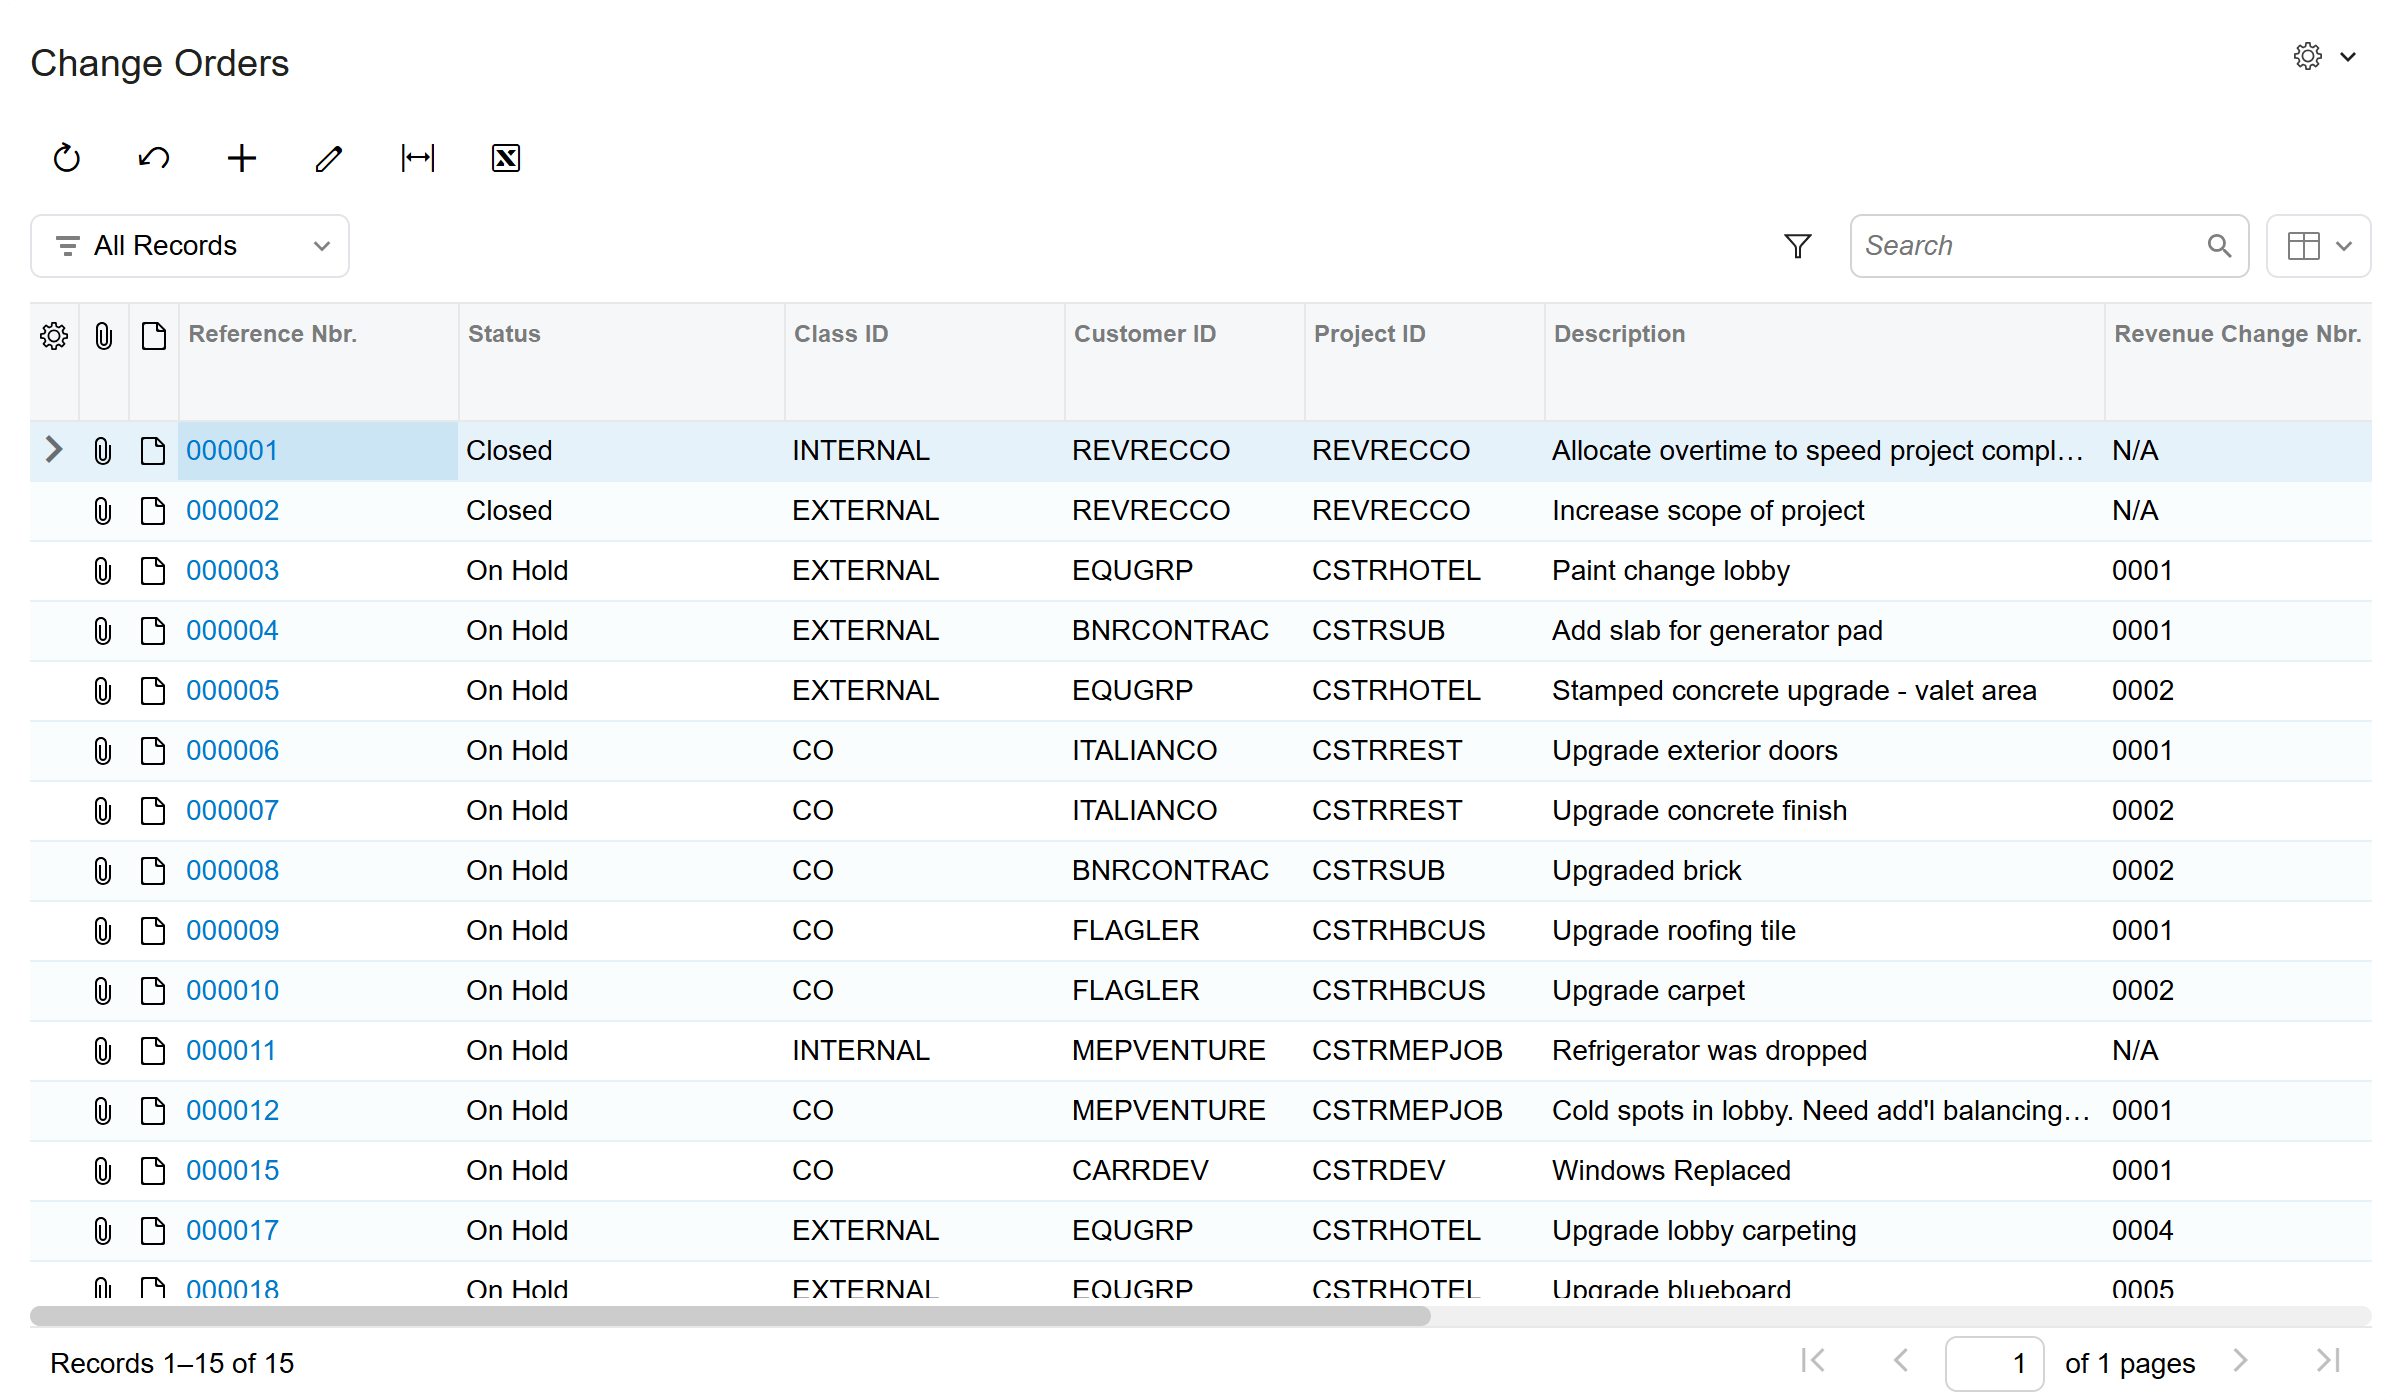The height and width of the screenshot is (1400, 2400).
Task: Open attachments for row 000001
Action: [x=103, y=451]
